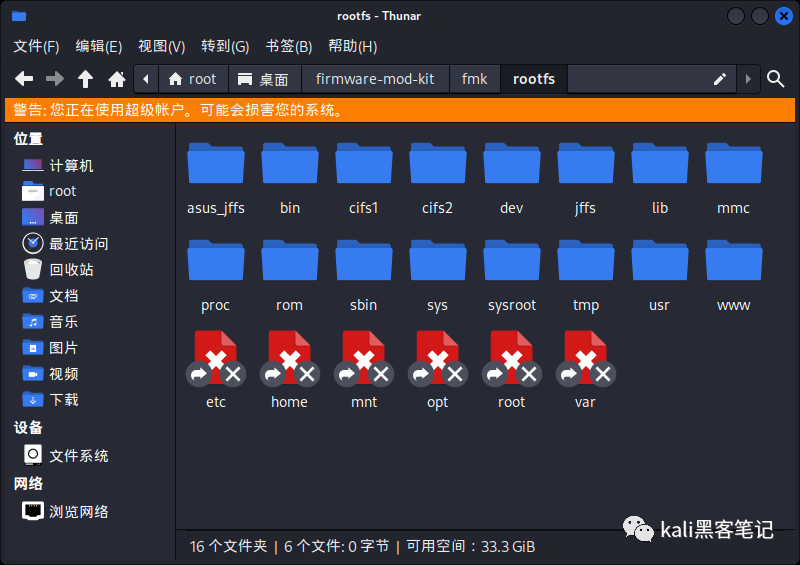Image resolution: width=800 pixels, height=565 pixels.
Task: Jump to firmware-mod-kit in path bar
Action: 375,79
